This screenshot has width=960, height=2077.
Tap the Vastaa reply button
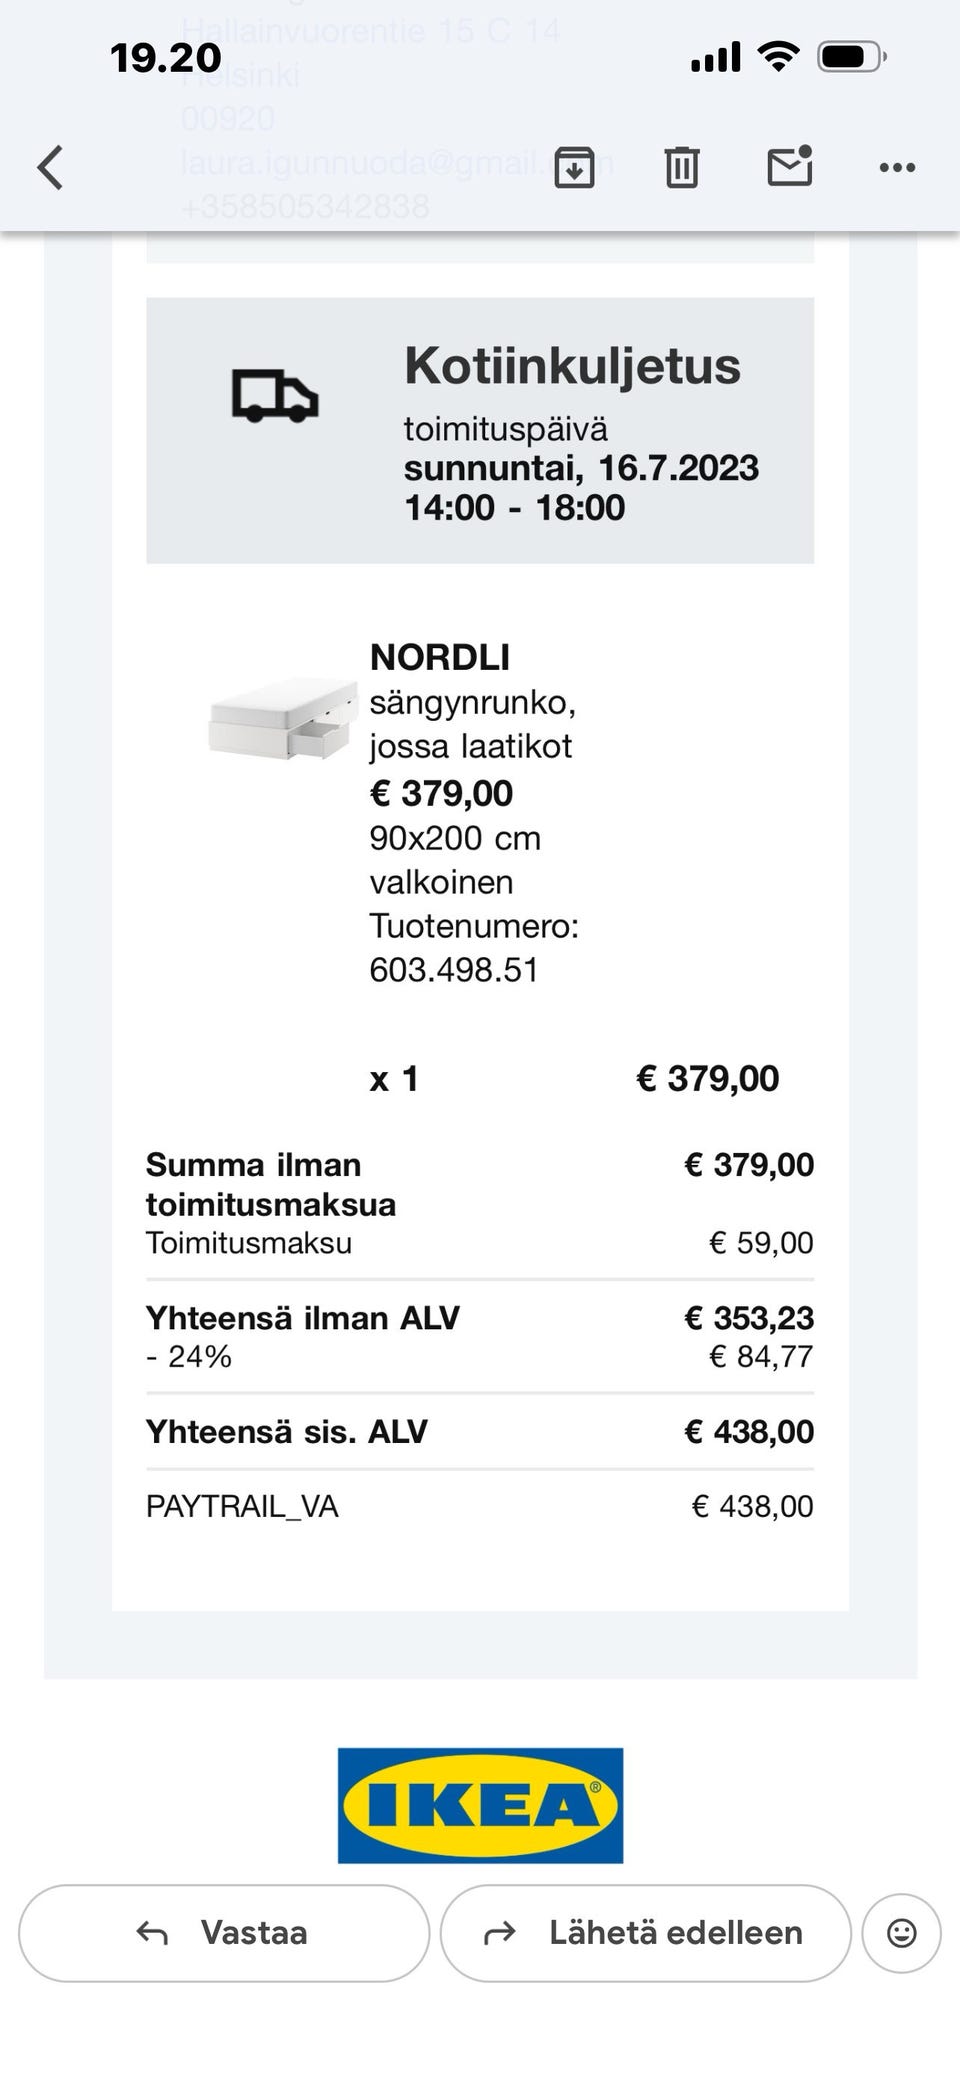click(x=224, y=1933)
